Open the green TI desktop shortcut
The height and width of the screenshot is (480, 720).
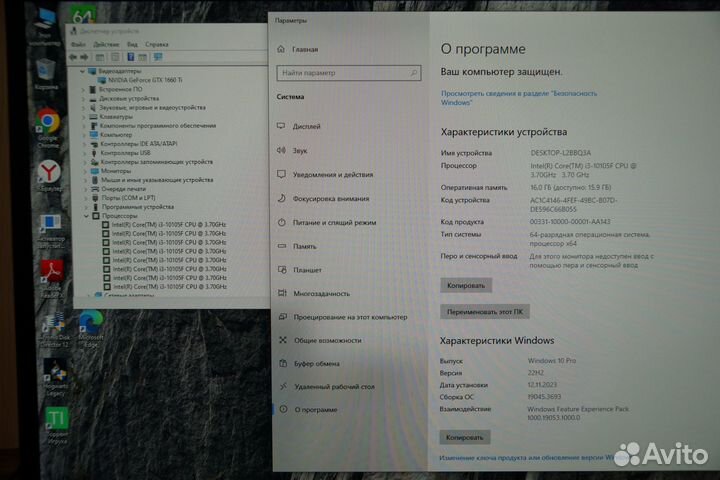pos(57,419)
